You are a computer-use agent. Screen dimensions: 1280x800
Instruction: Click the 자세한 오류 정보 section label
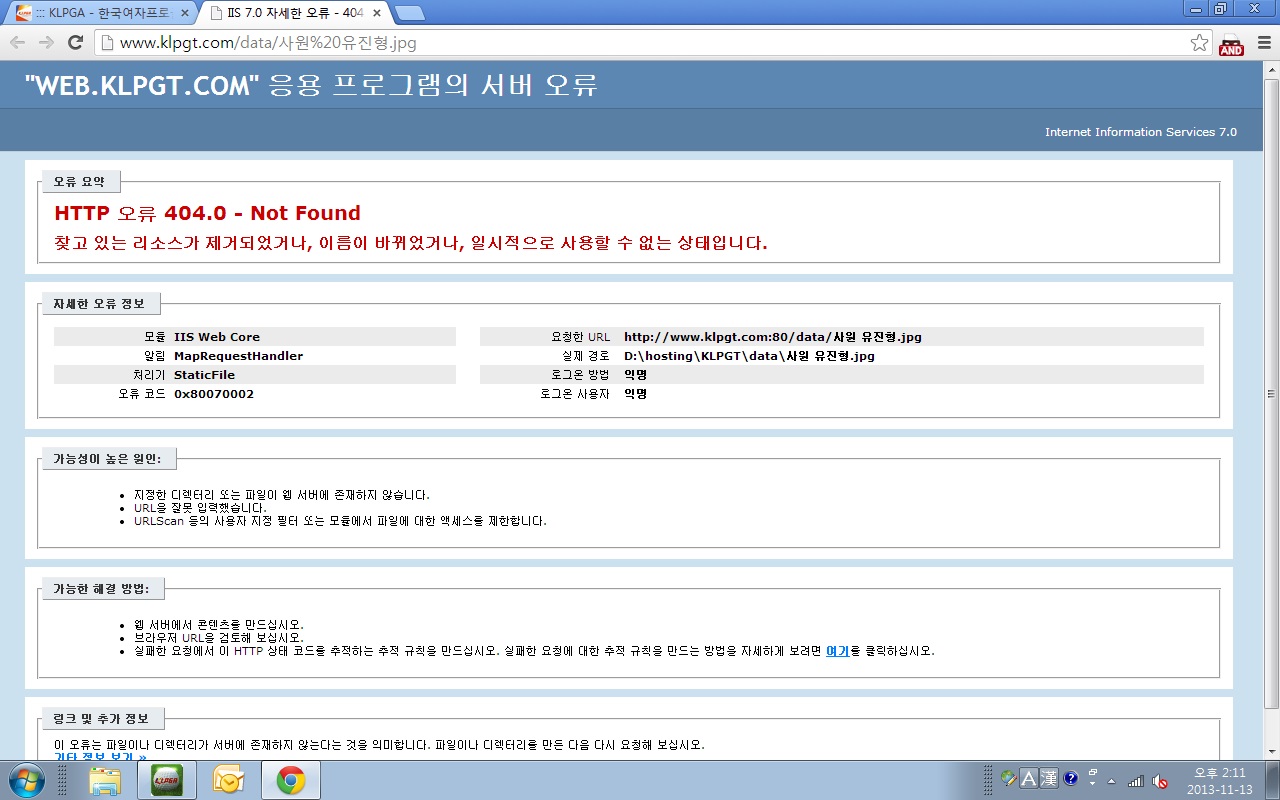tap(99, 303)
